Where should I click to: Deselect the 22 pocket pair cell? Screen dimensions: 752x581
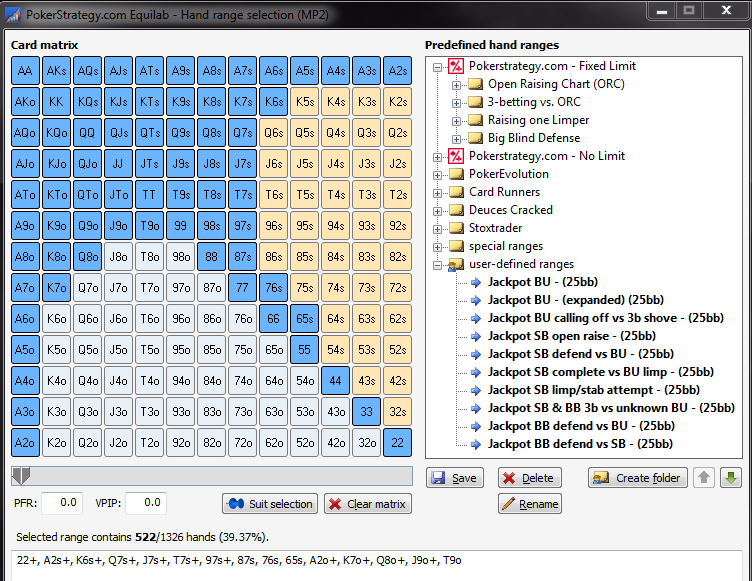point(398,442)
